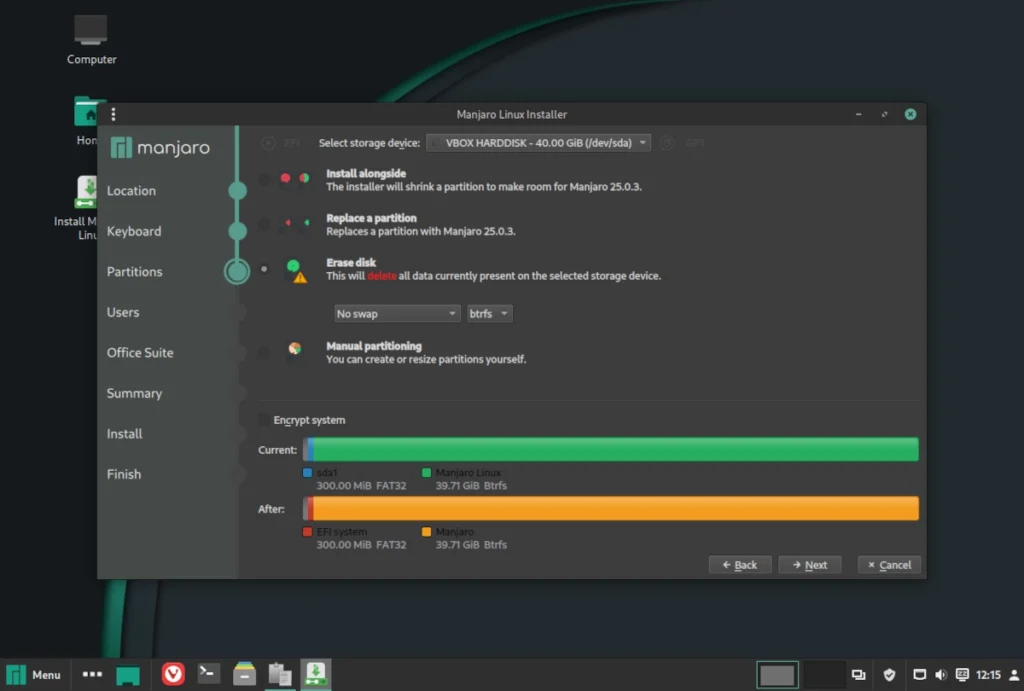Click the Replace a partition option icon

tap(296, 223)
